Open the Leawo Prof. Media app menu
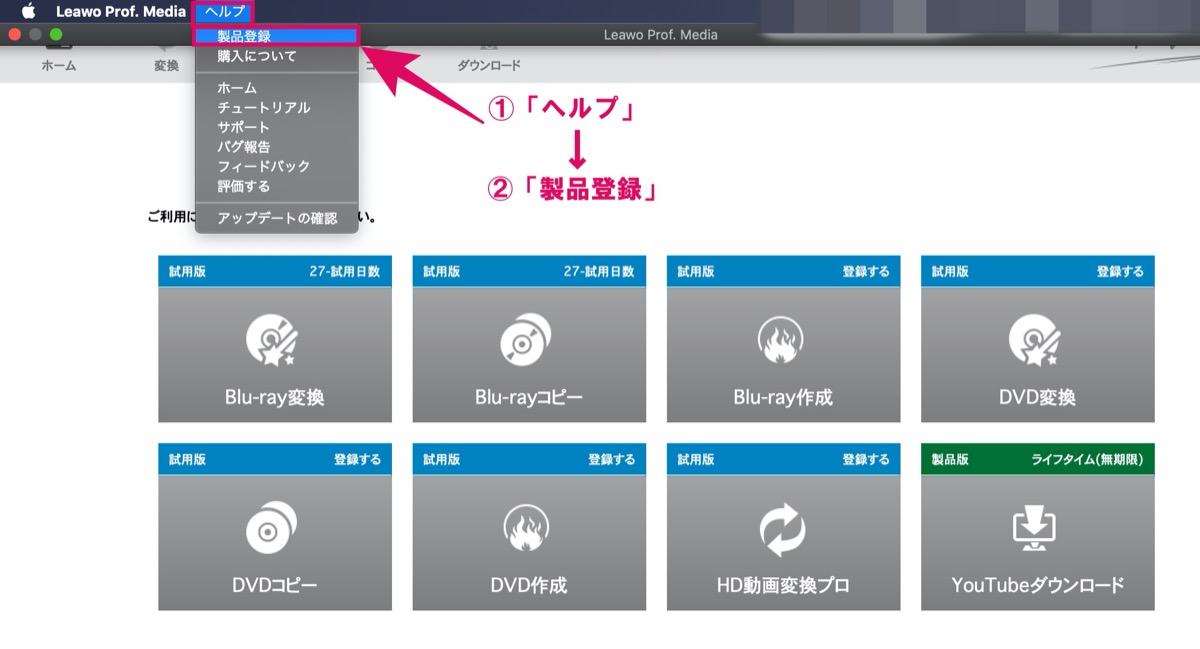The width and height of the screenshot is (1200, 649). click(120, 12)
